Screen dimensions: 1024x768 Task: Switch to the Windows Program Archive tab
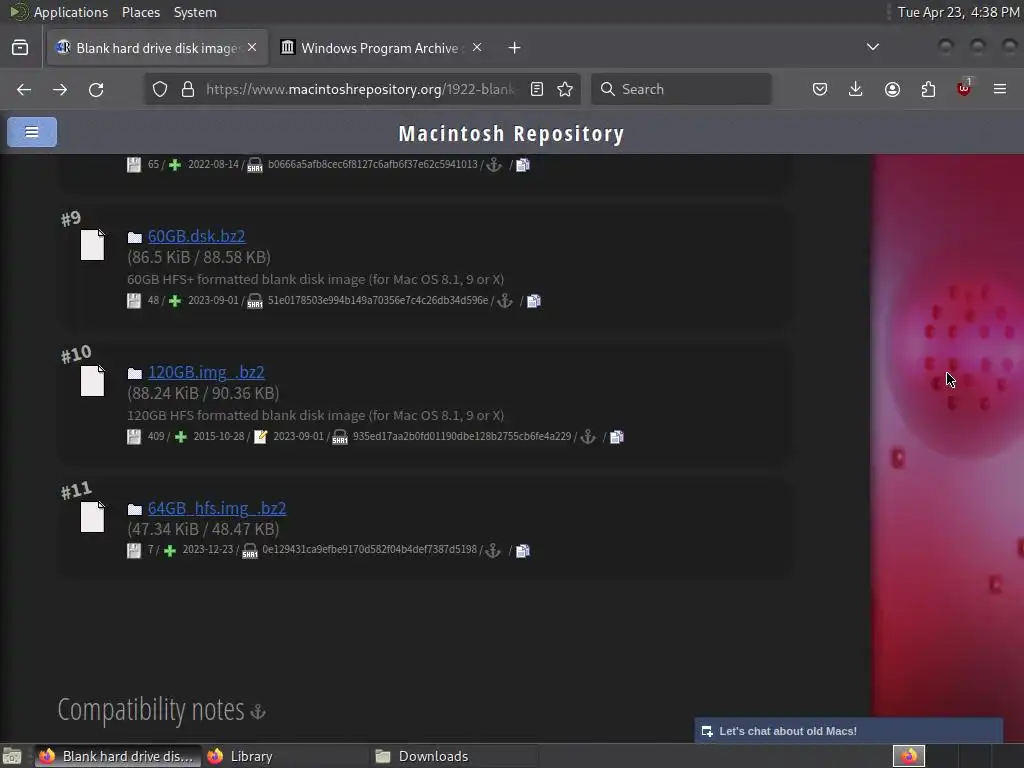[381, 48]
